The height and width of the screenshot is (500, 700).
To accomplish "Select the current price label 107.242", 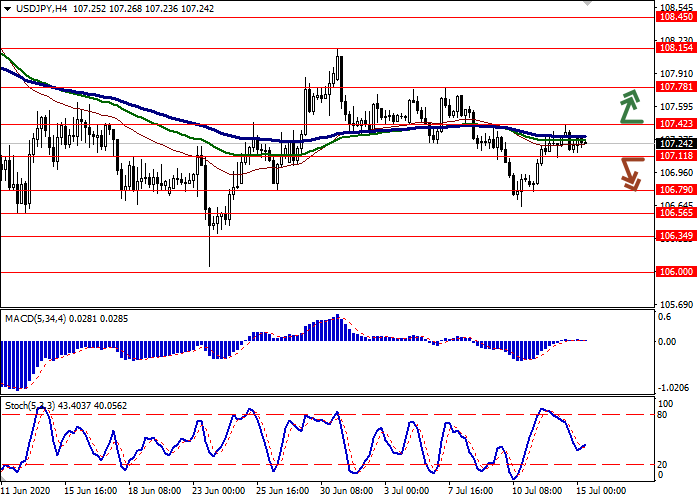I will click(x=677, y=143).
